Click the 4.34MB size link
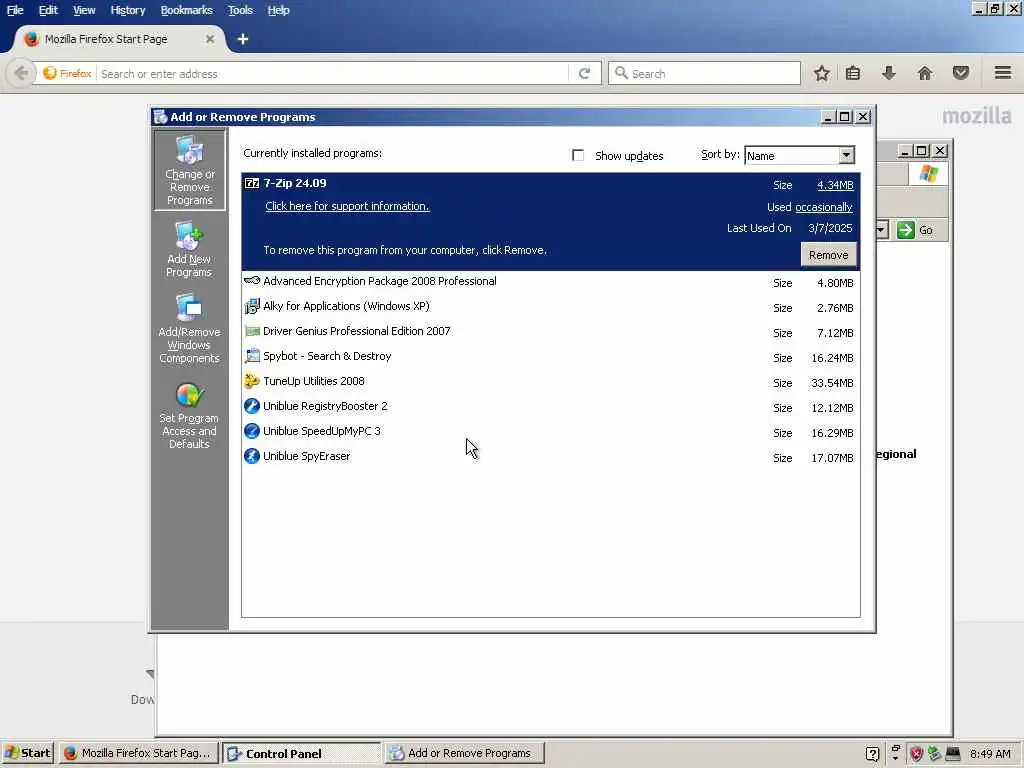The width and height of the screenshot is (1024, 768). [x=835, y=185]
